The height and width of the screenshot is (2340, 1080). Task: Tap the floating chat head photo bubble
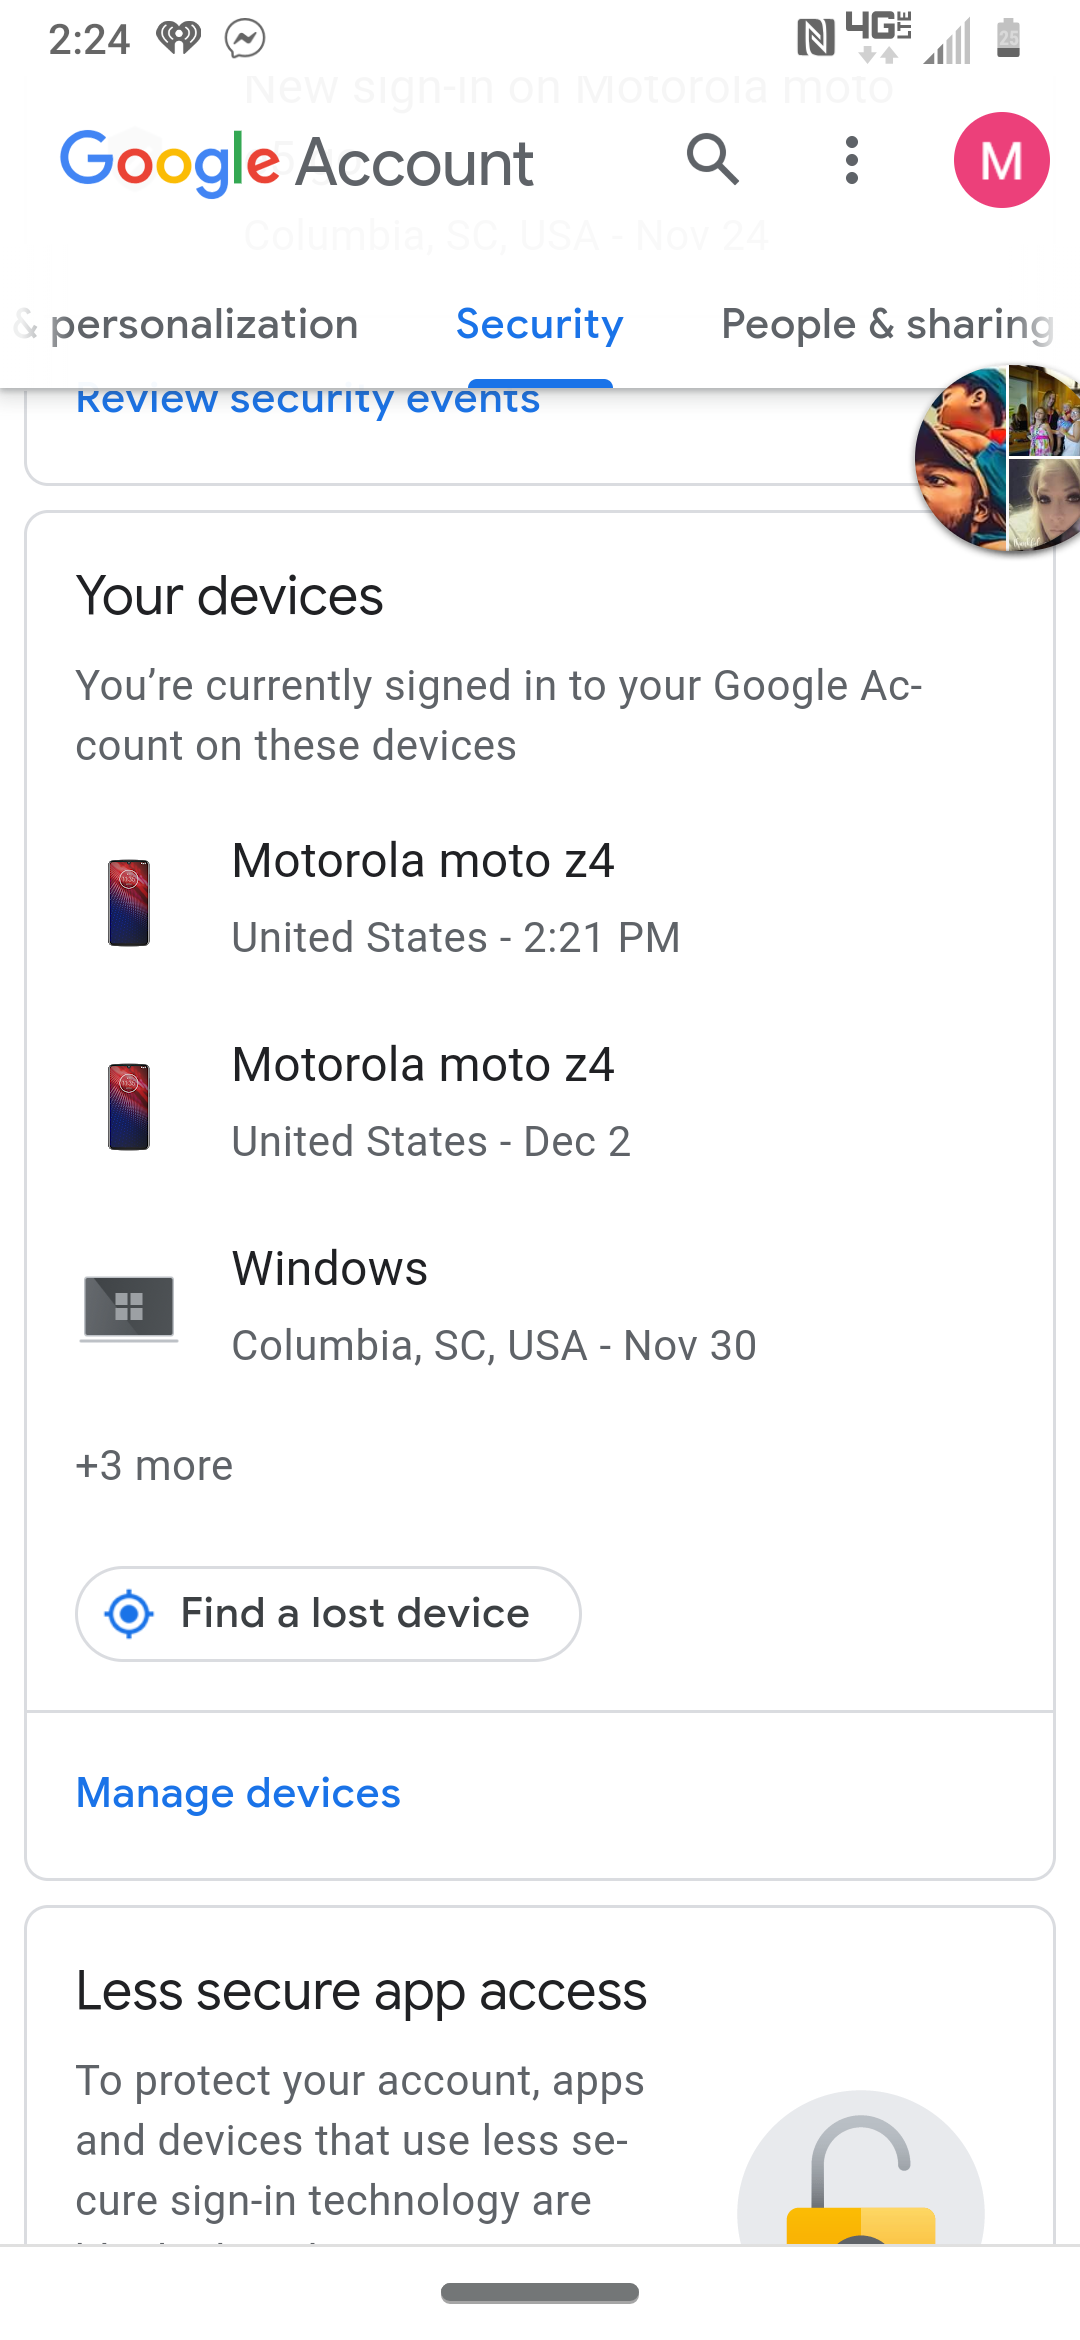(x=998, y=458)
